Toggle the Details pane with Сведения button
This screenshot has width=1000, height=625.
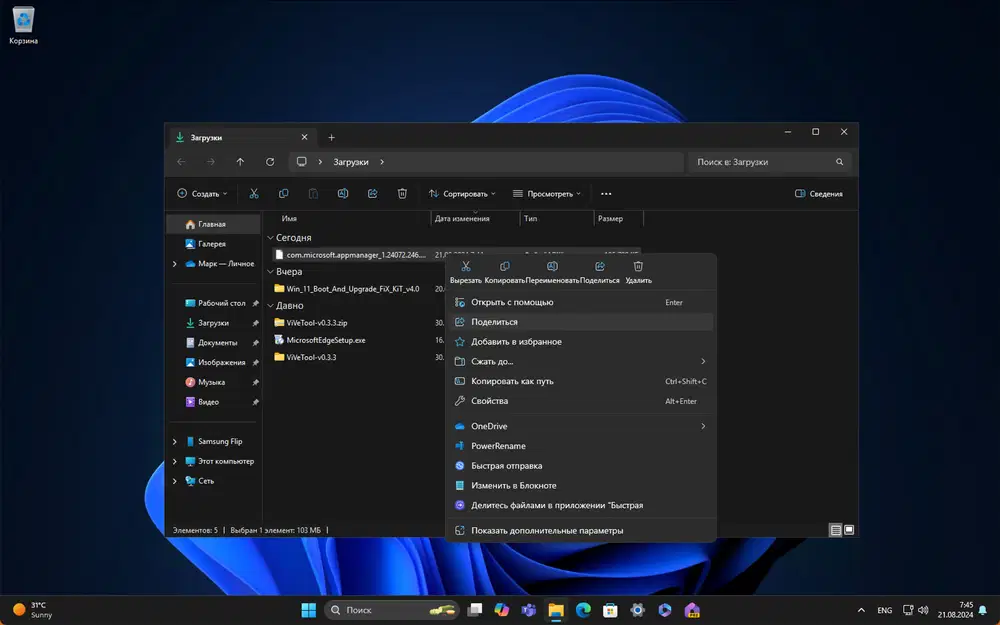click(x=818, y=194)
